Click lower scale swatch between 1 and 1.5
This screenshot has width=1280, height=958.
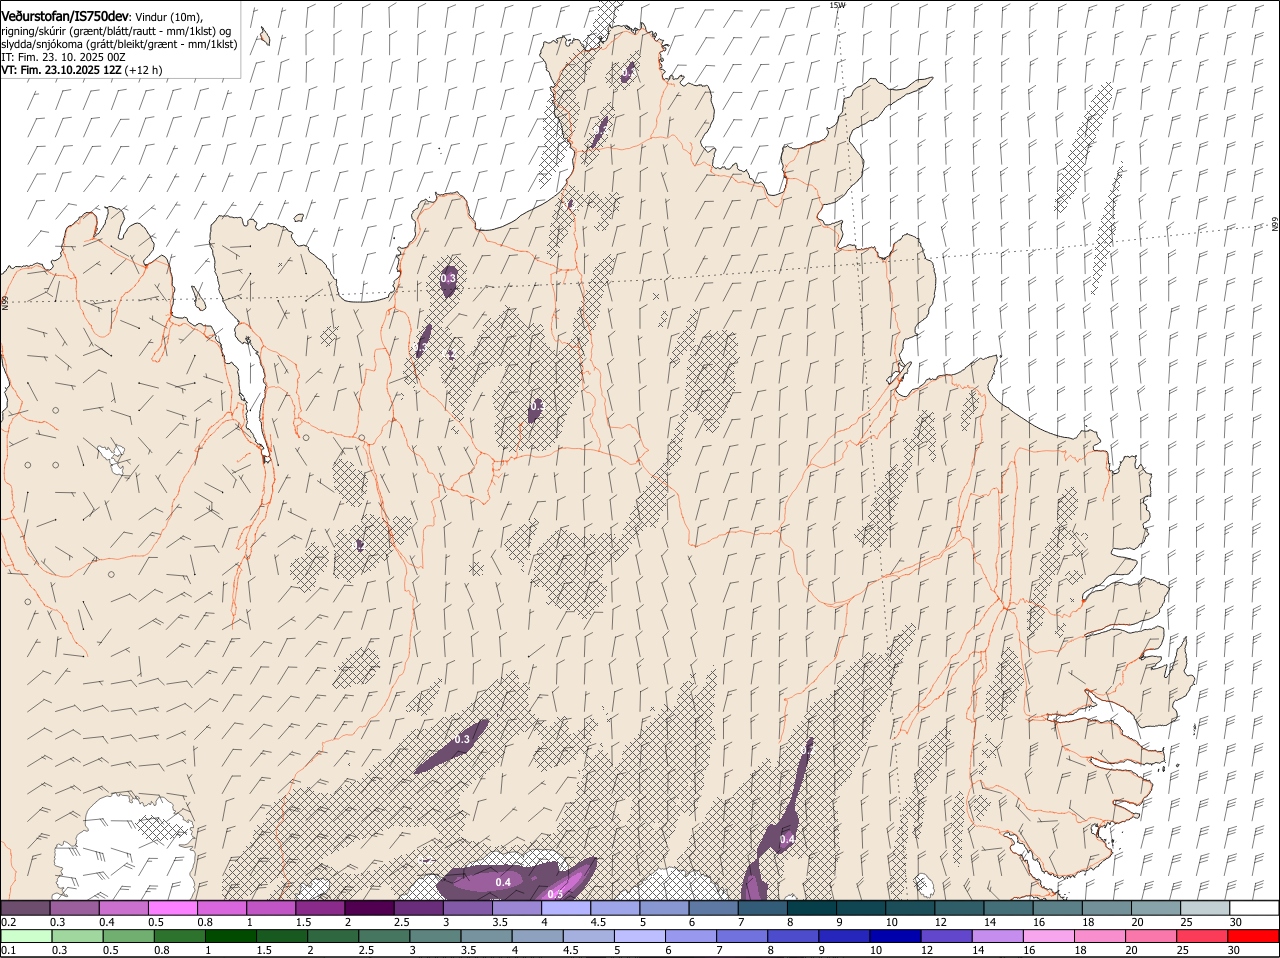231,937
